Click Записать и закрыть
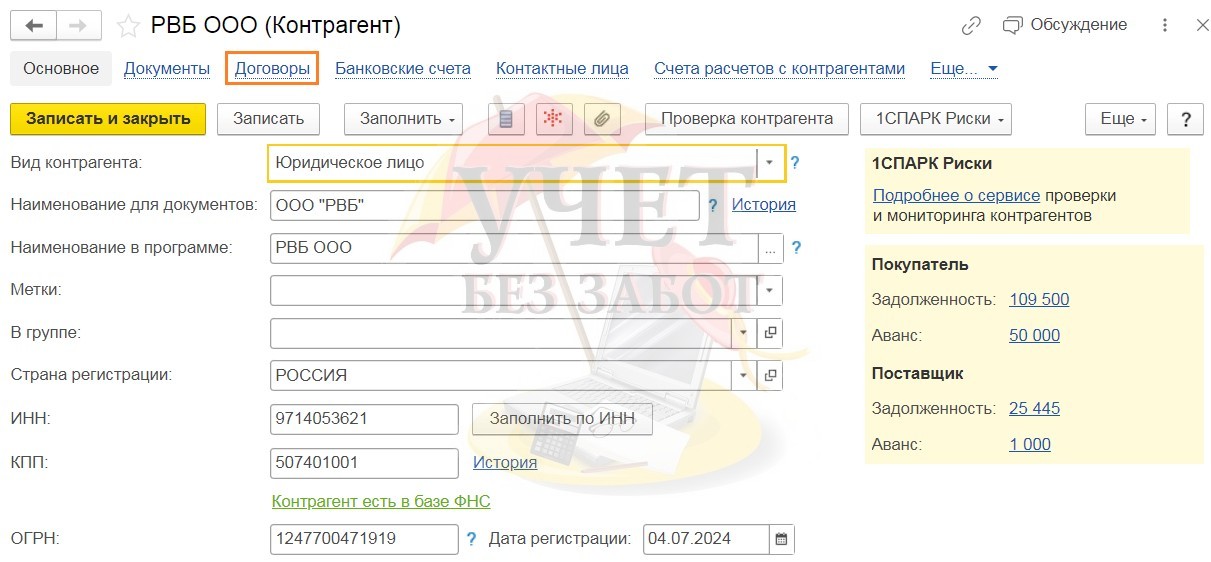The image size is (1211, 562). pos(108,119)
